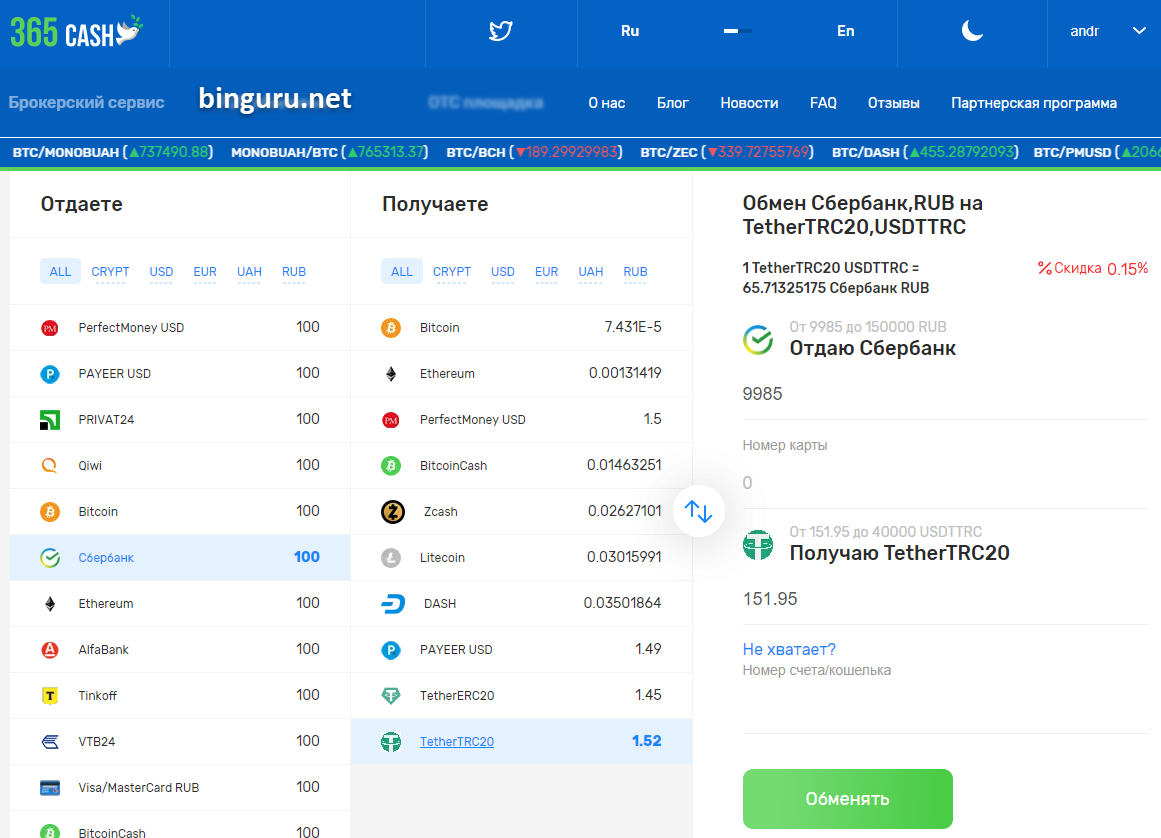Click the Litecoin icon in Получаете list
The width and height of the screenshot is (1161, 838).
(x=391, y=557)
